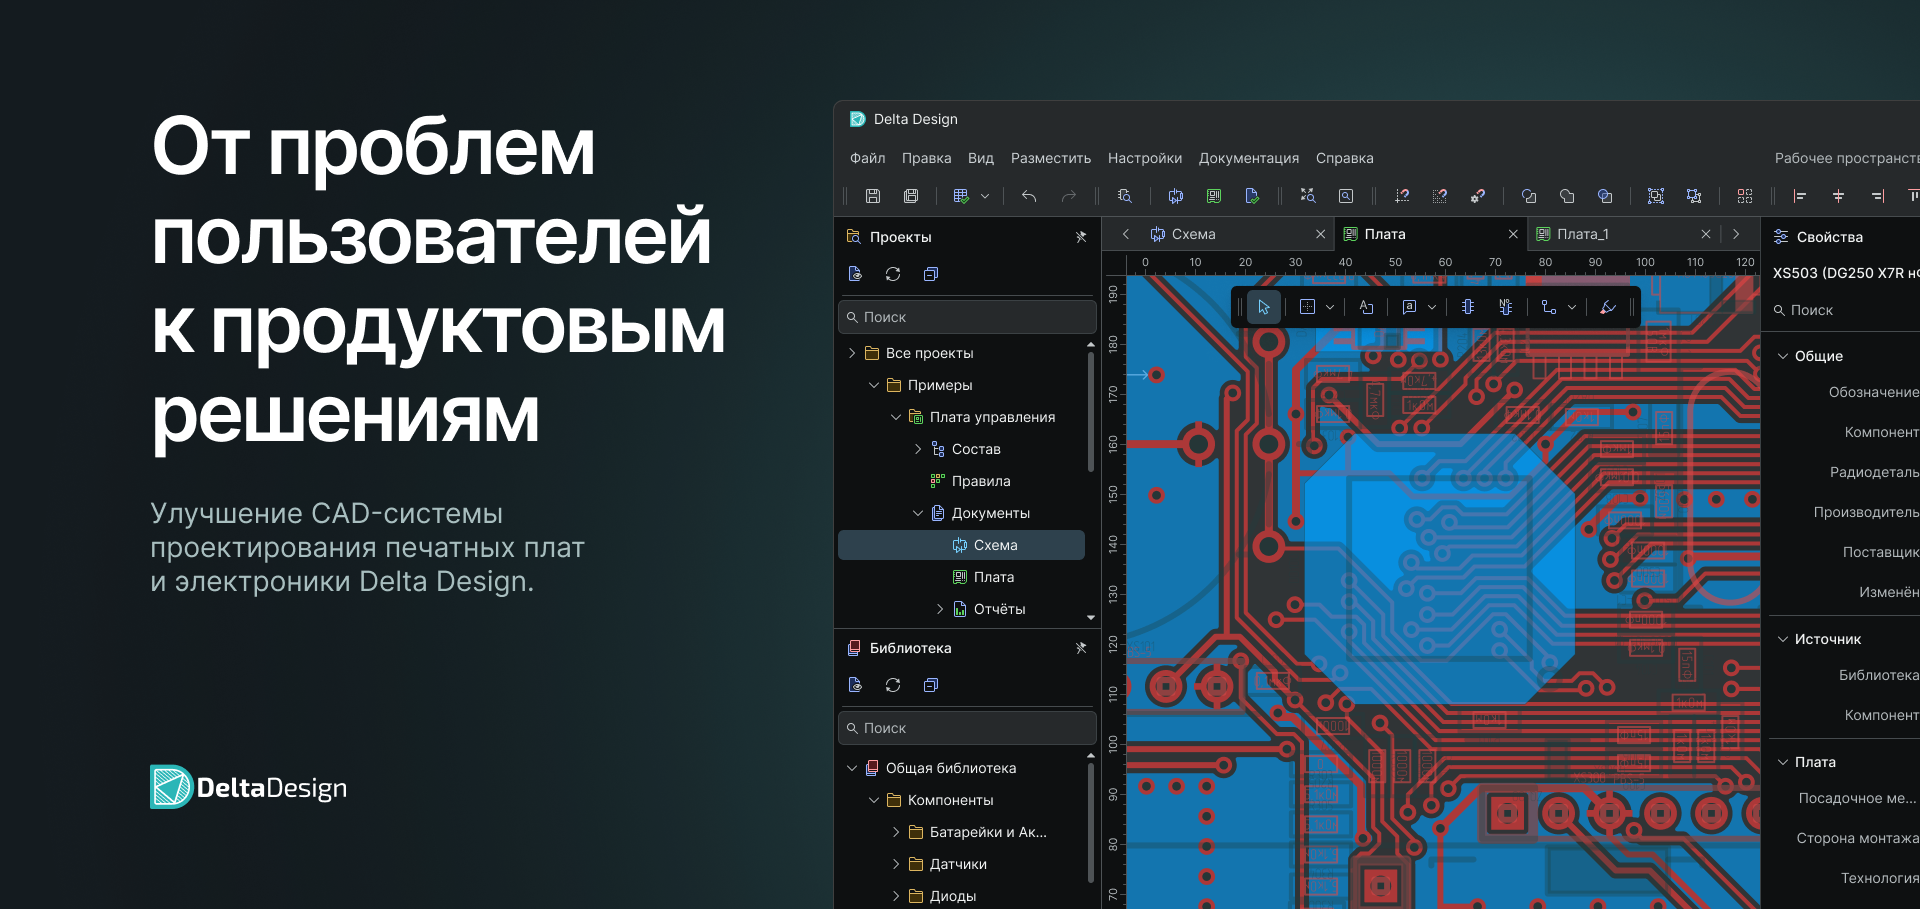Click the zoom area toolbar icon
This screenshot has width=1920, height=909.
[x=1346, y=196]
